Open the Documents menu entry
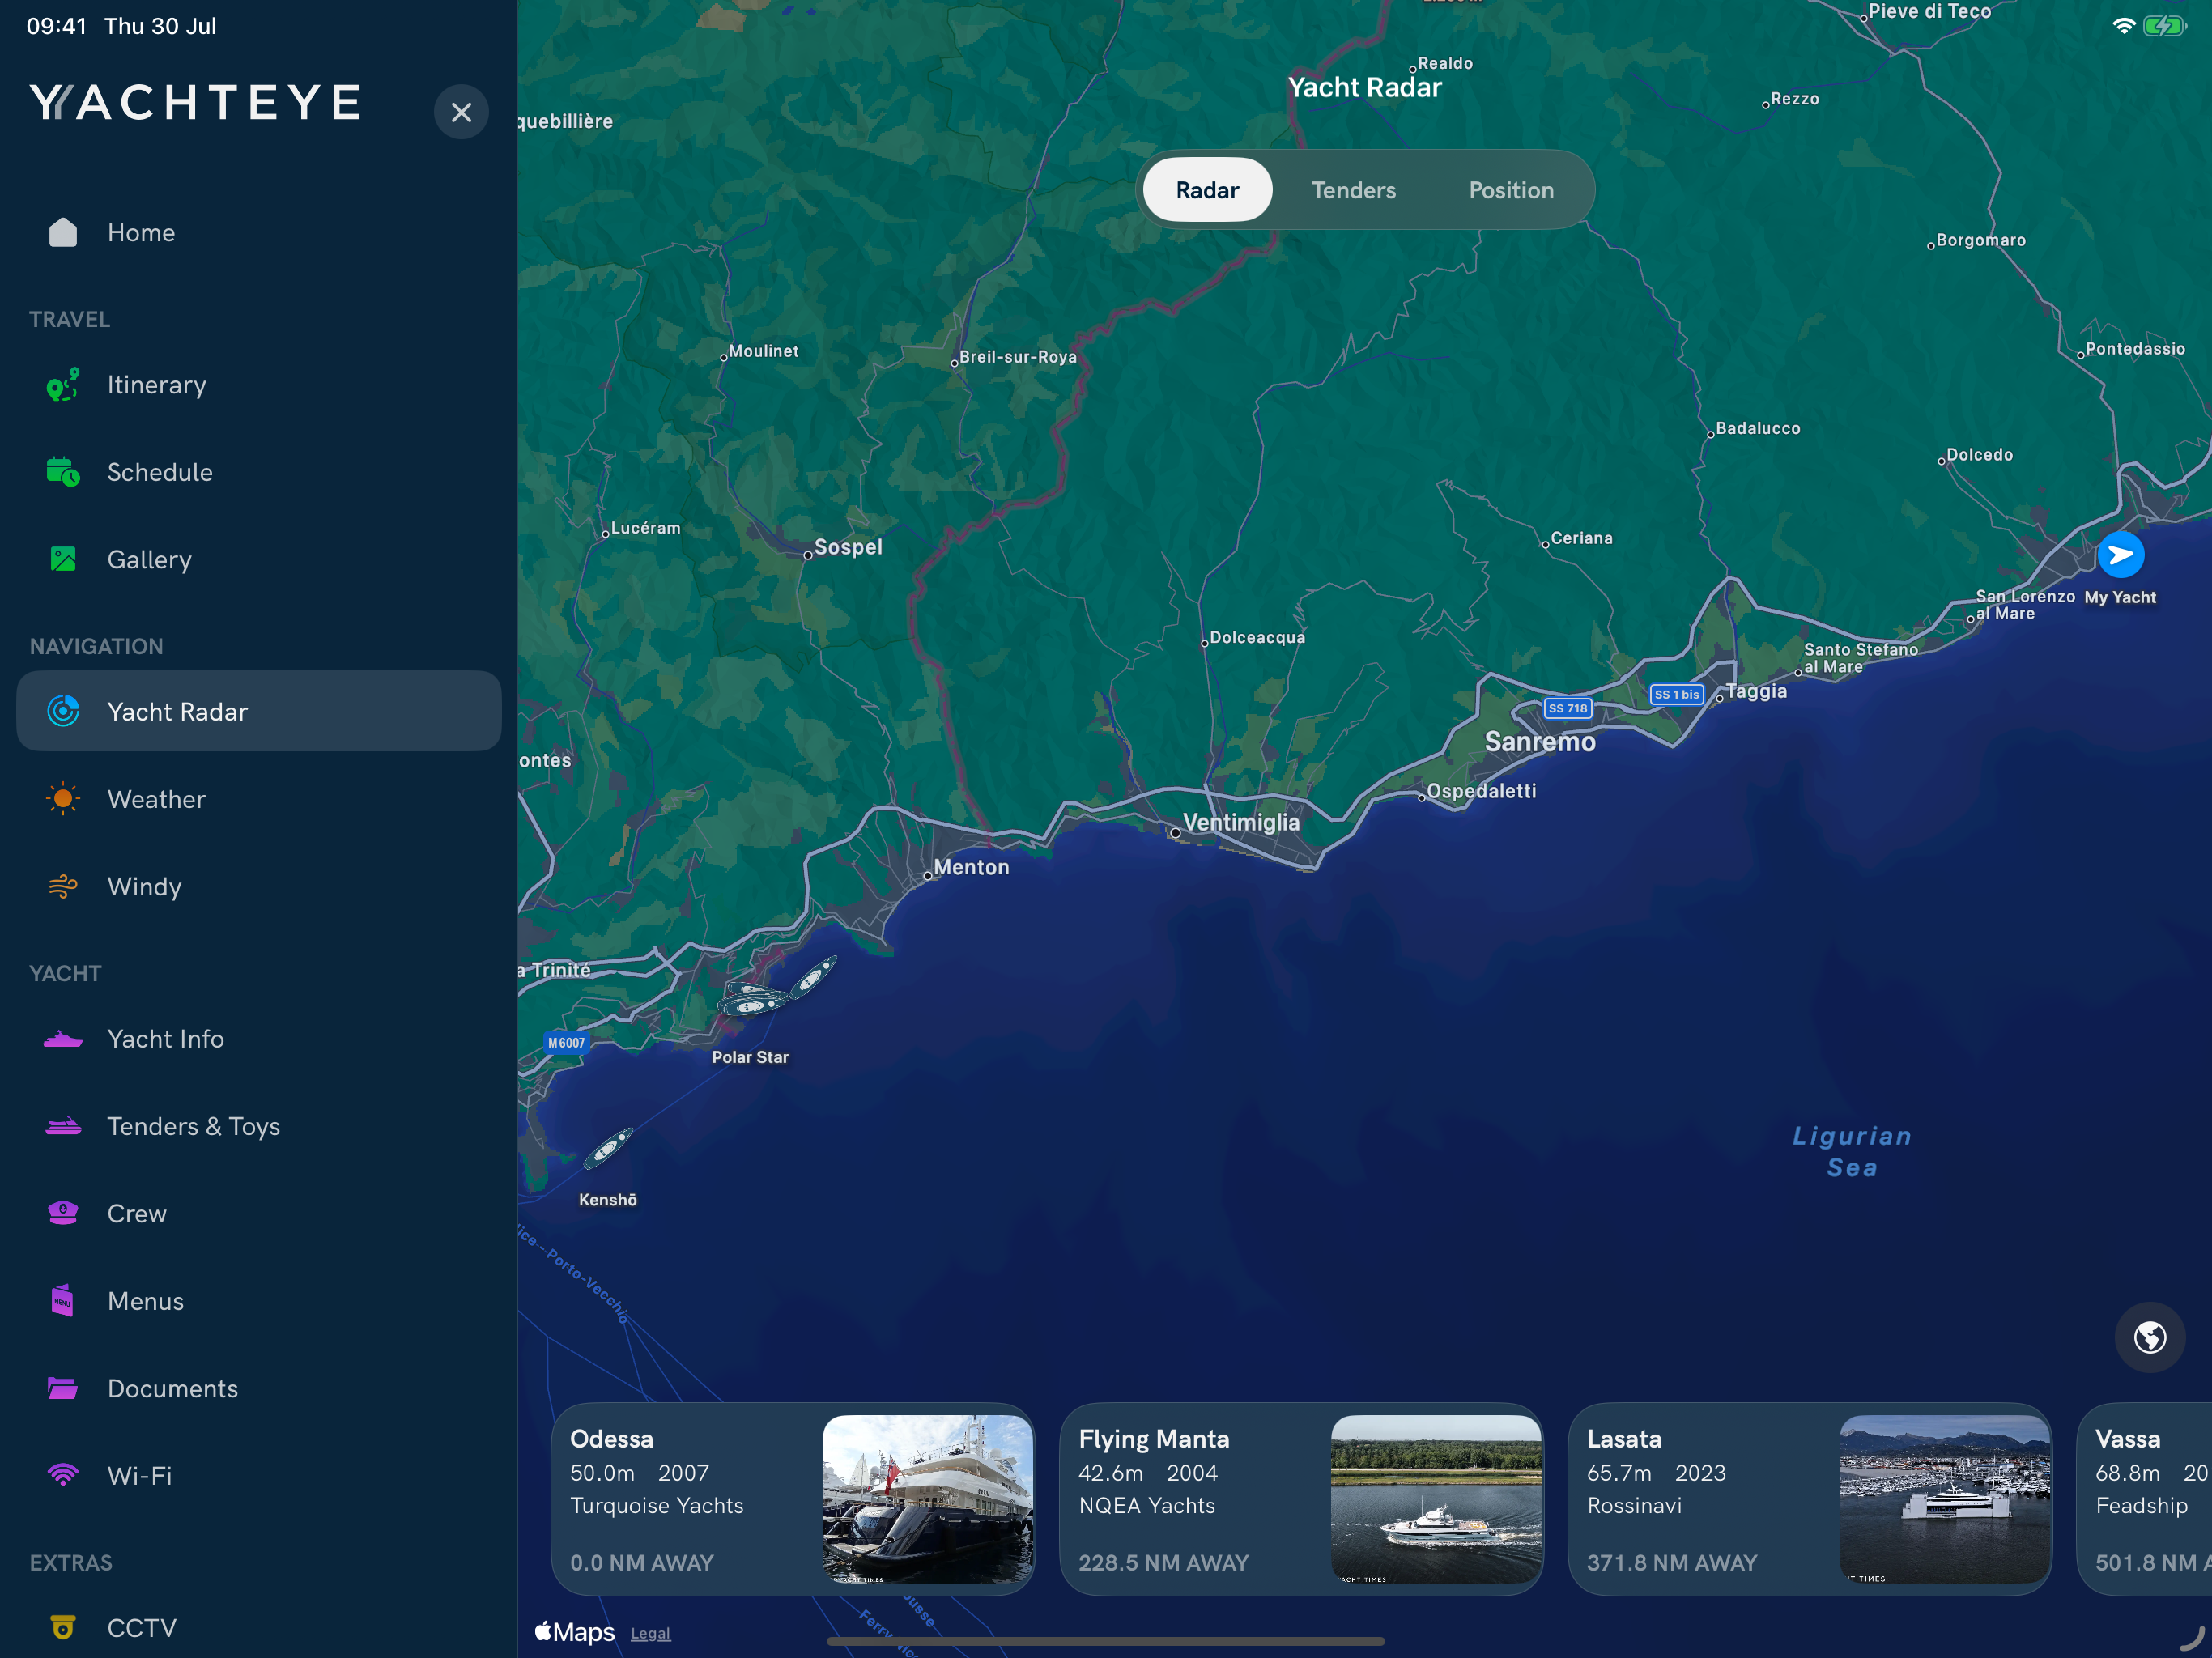This screenshot has width=2212, height=1658. [x=258, y=1388]
